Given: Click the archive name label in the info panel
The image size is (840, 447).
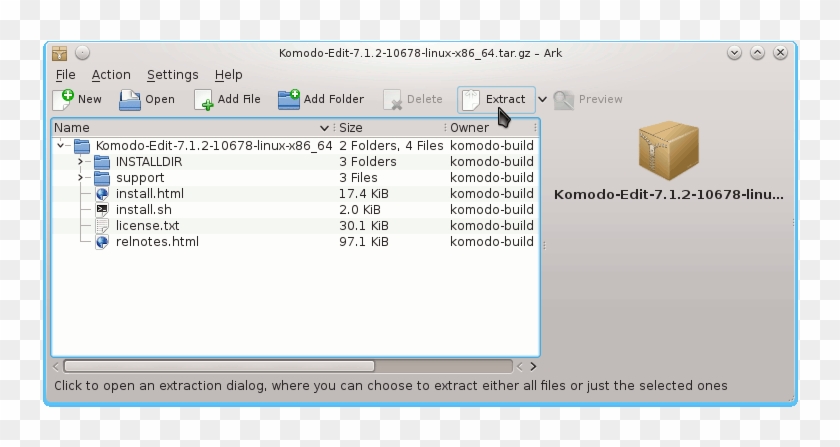Looking at the screenshot, I should pyautogui.click(x=669, y=195).
